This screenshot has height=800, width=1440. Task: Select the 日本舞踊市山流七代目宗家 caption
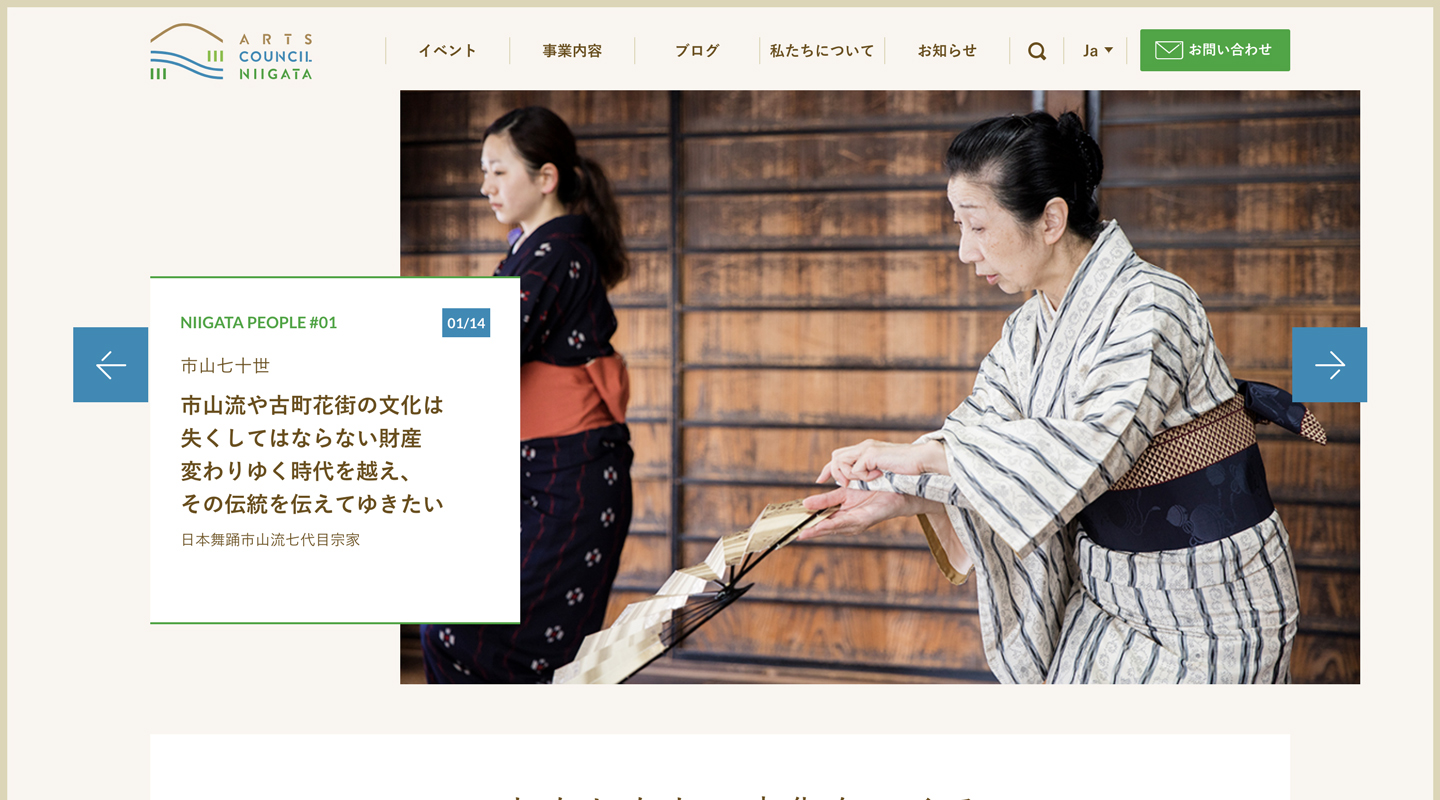(270, 540)
